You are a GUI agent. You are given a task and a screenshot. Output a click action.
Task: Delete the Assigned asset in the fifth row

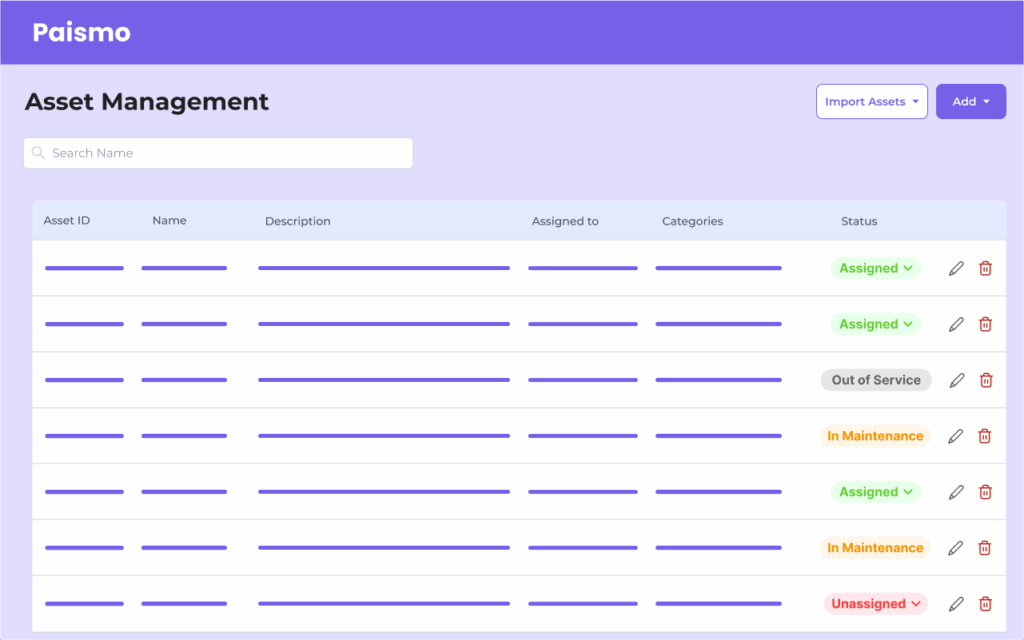point(985,492)
